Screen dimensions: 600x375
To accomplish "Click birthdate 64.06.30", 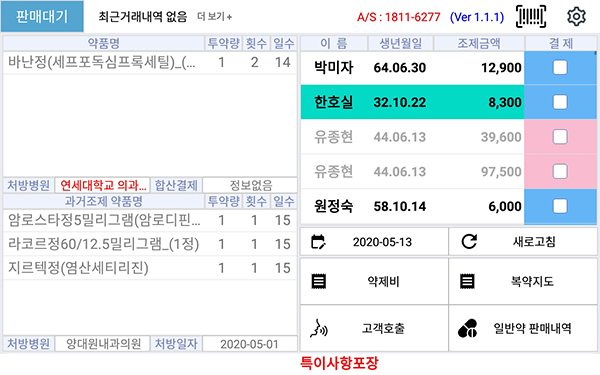I will click(x=399, y=68).
